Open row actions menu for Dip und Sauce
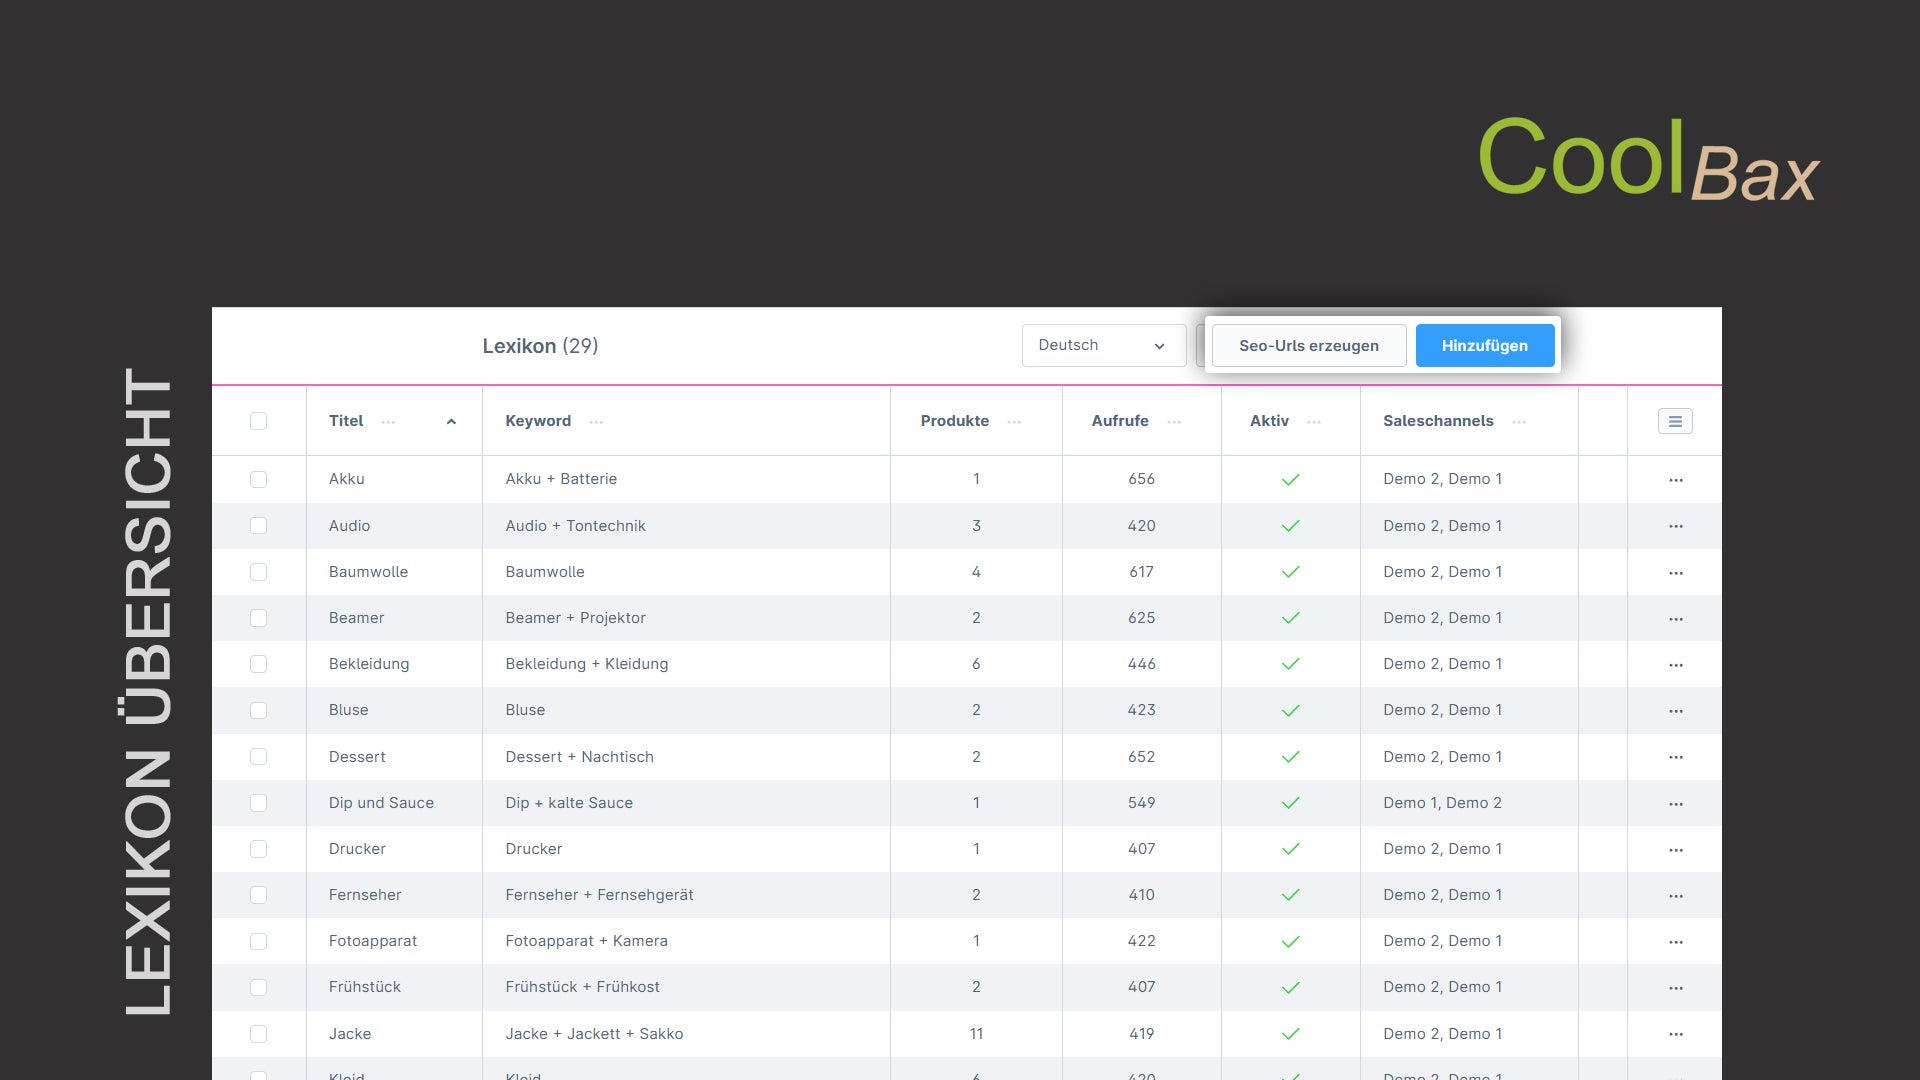The height and width of the screenshot is (1080, 1920). tap(1675, 804)
